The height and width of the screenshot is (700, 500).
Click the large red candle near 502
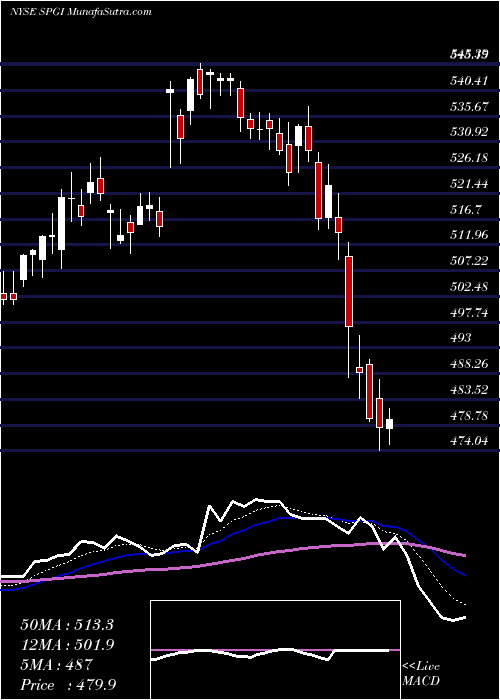pyautogui.click(x=349, y=291)
